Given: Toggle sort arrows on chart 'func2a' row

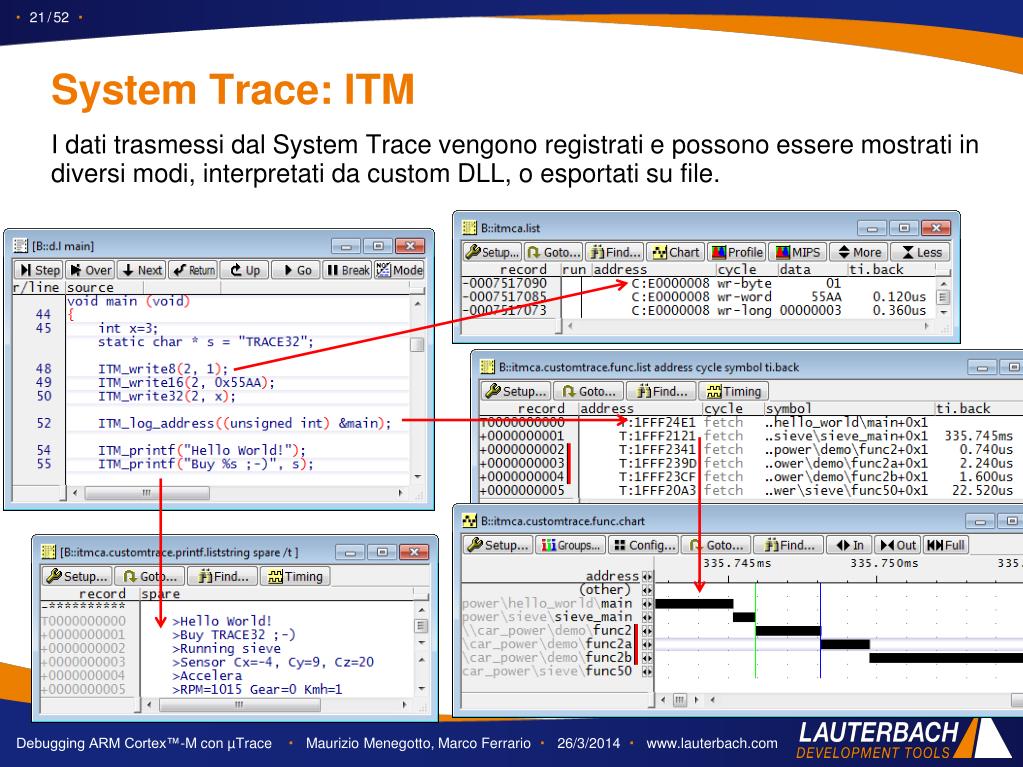Looking at the screenshot, I should coord(647,644).
